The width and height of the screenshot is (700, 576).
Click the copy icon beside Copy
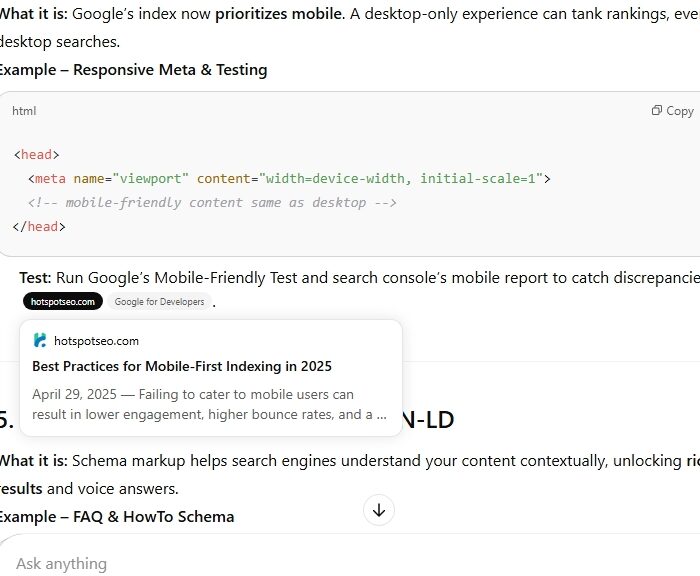point(657,110)
